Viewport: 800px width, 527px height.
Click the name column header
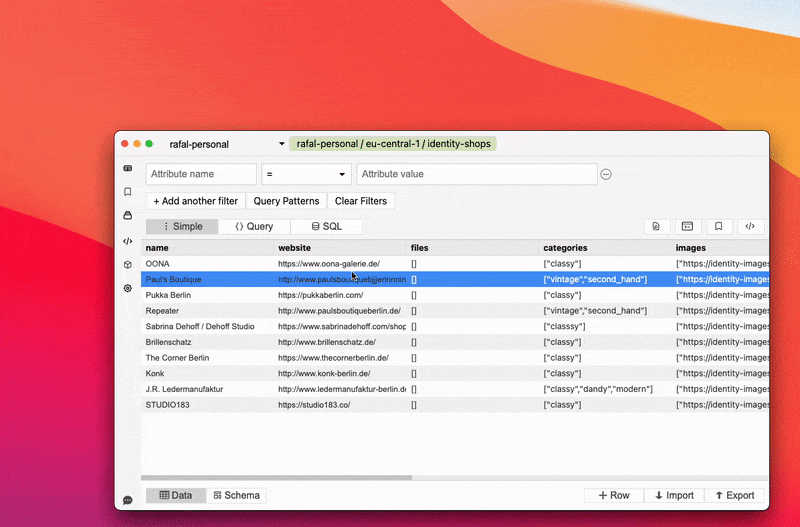point(207,248)
